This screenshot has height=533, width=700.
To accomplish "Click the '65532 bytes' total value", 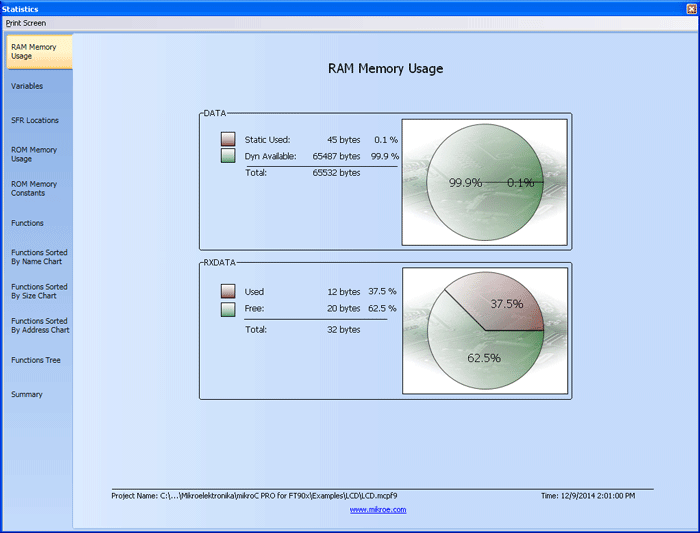I will (x=336, y=173).
